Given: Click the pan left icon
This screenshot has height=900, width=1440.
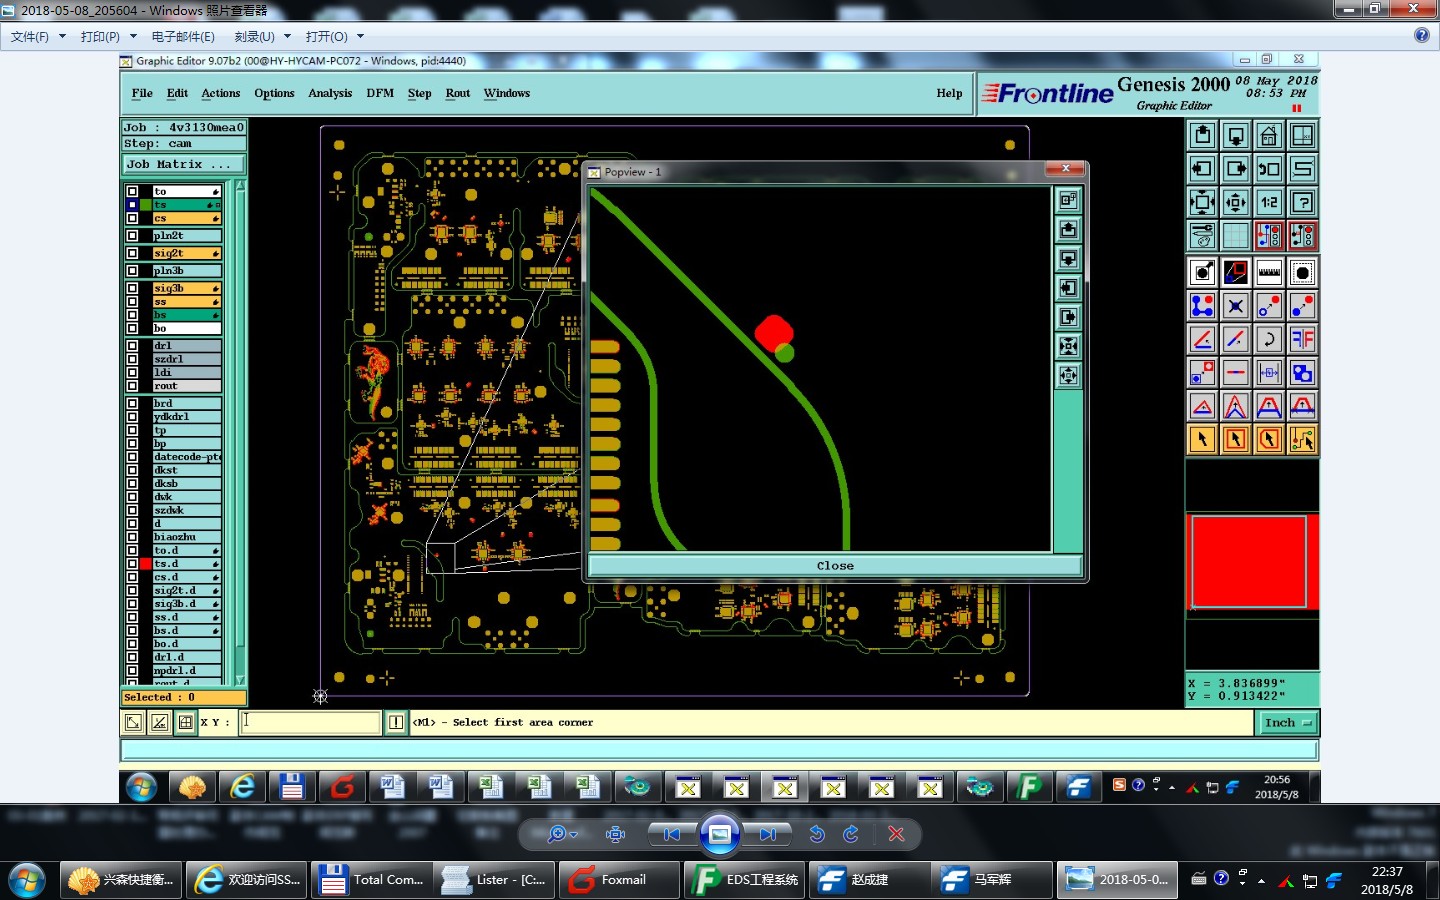Looking at the screenshot, I should (x=1203, y=169).
